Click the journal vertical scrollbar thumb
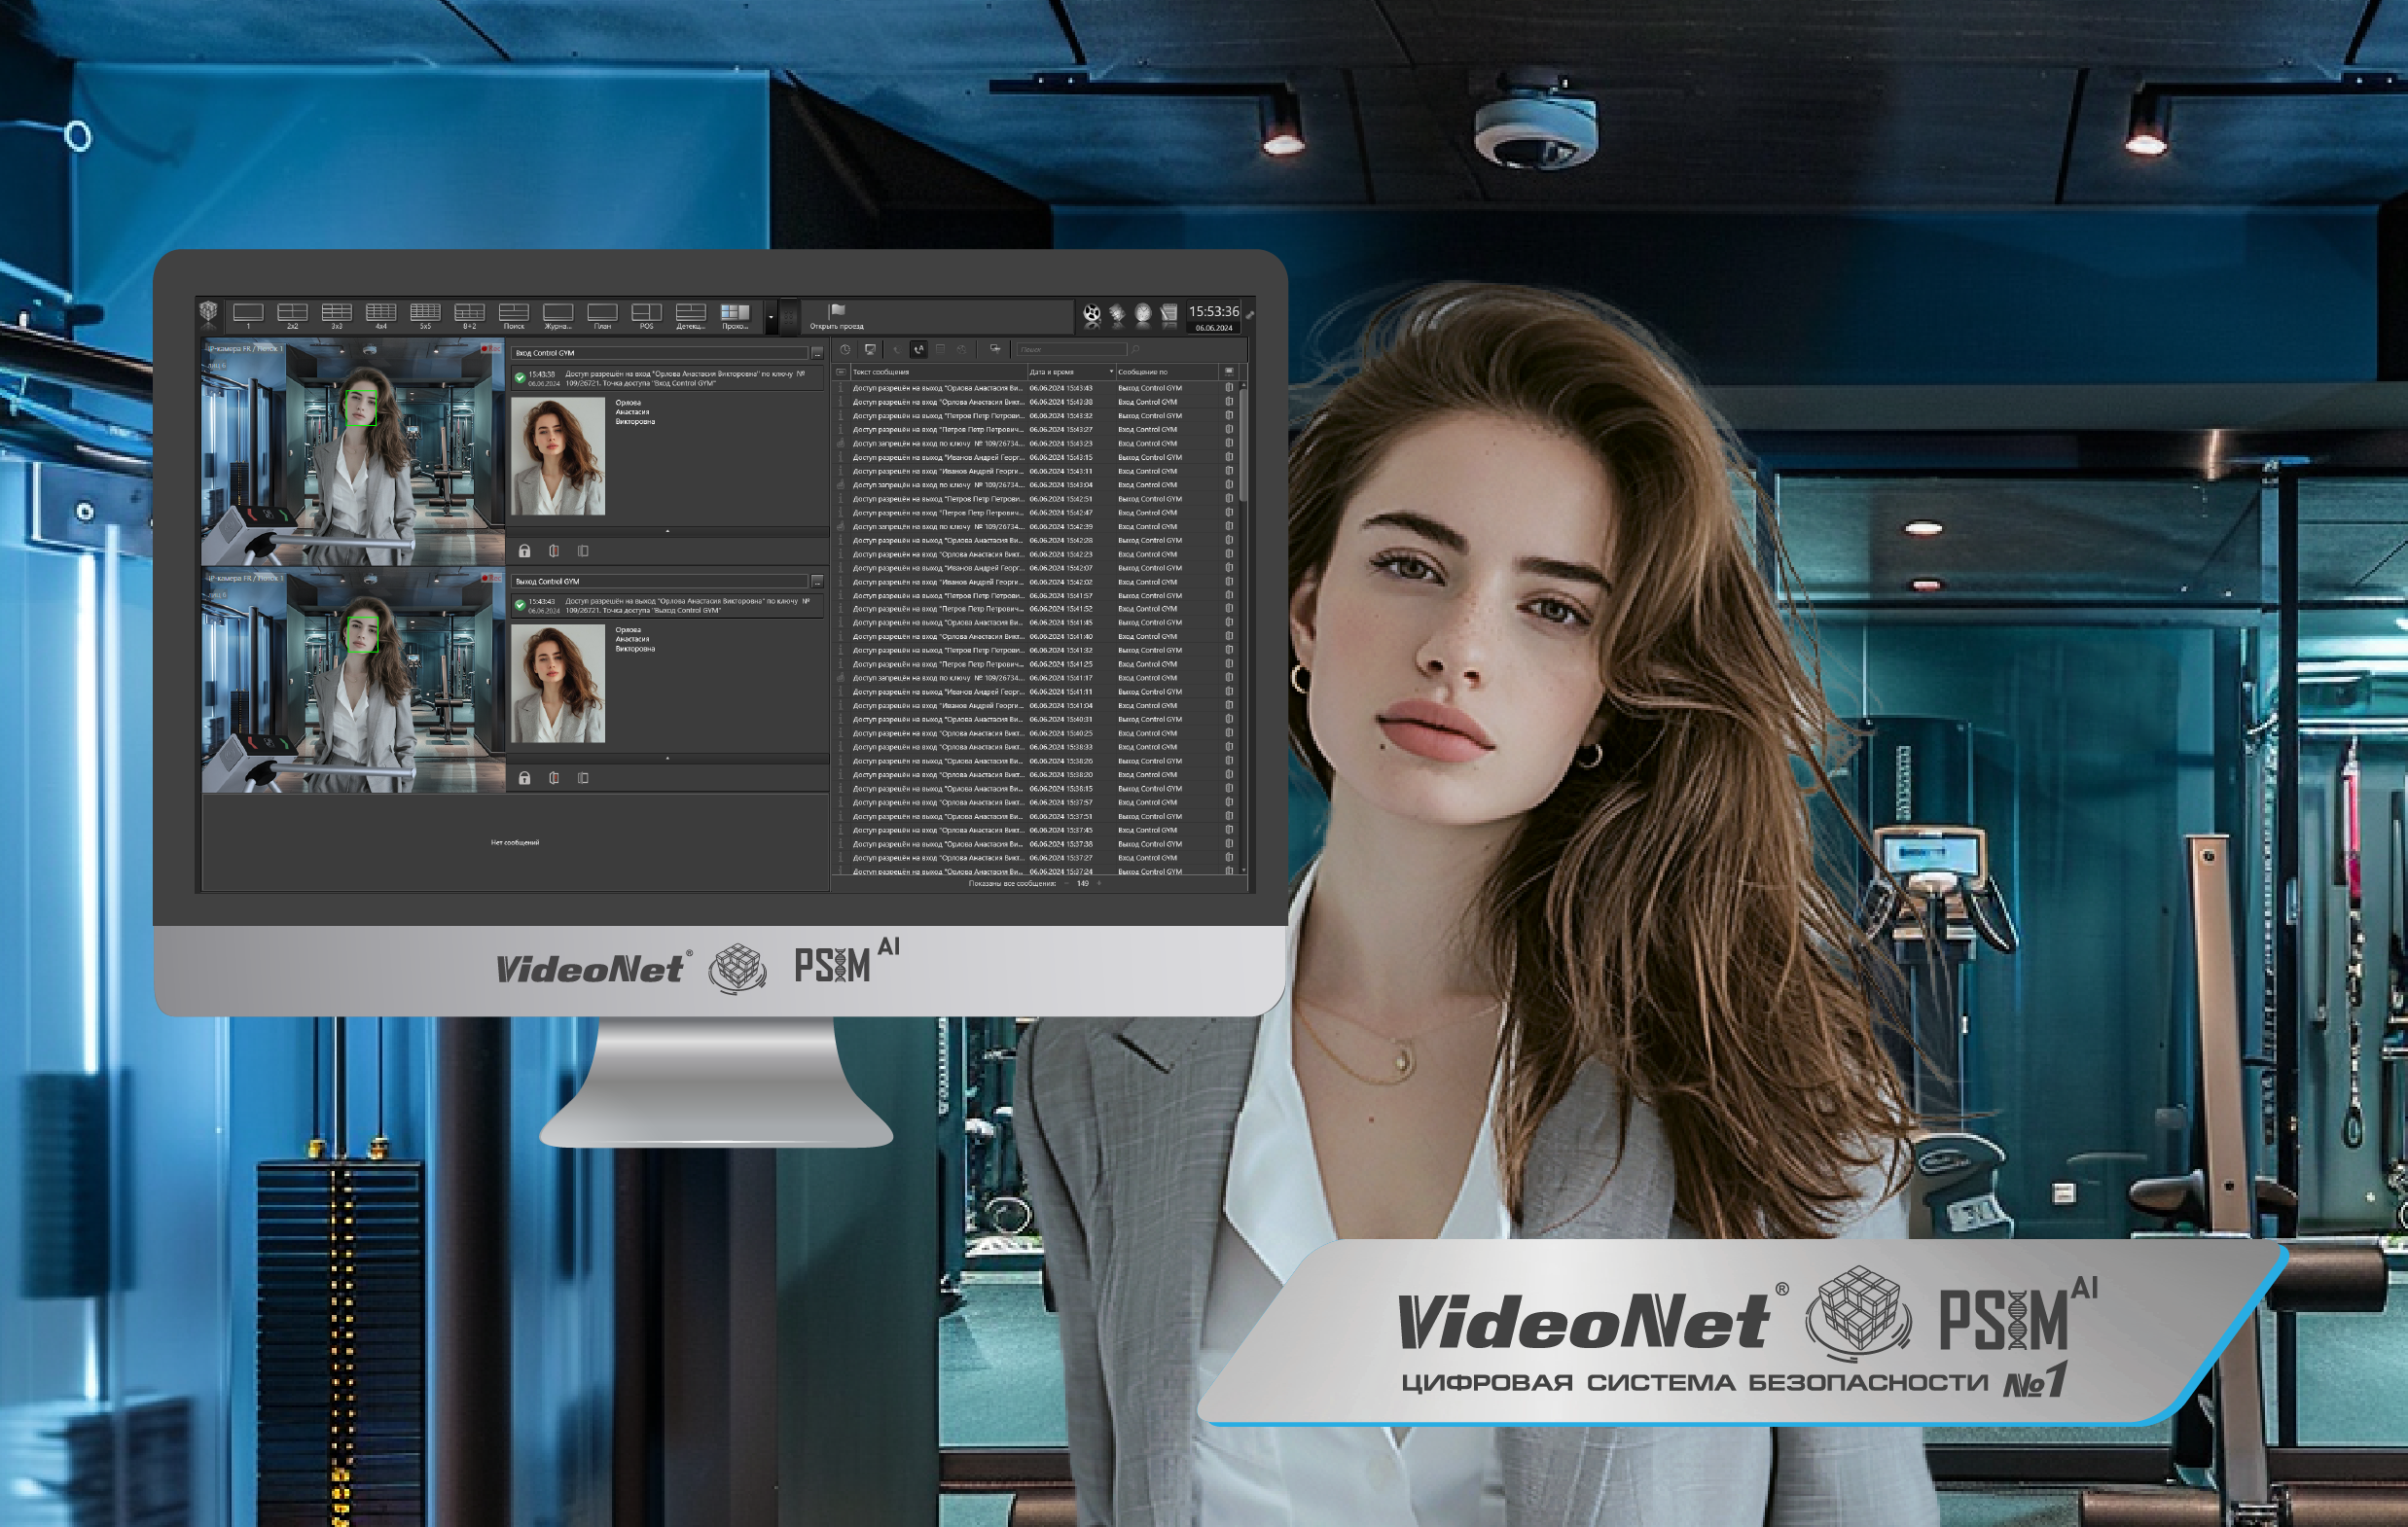The width and height of the screenshot is (2408, 1527). tap(1243, 445)
